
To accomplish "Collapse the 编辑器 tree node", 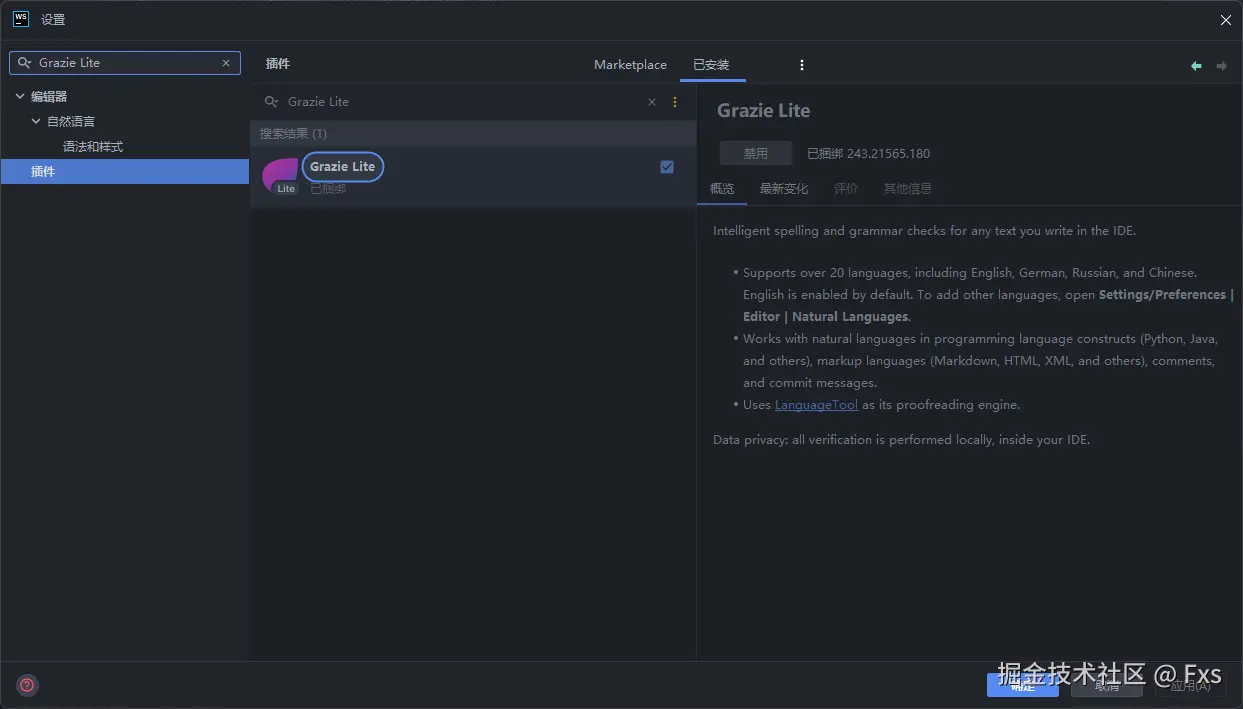I will (x=20, y=97).
